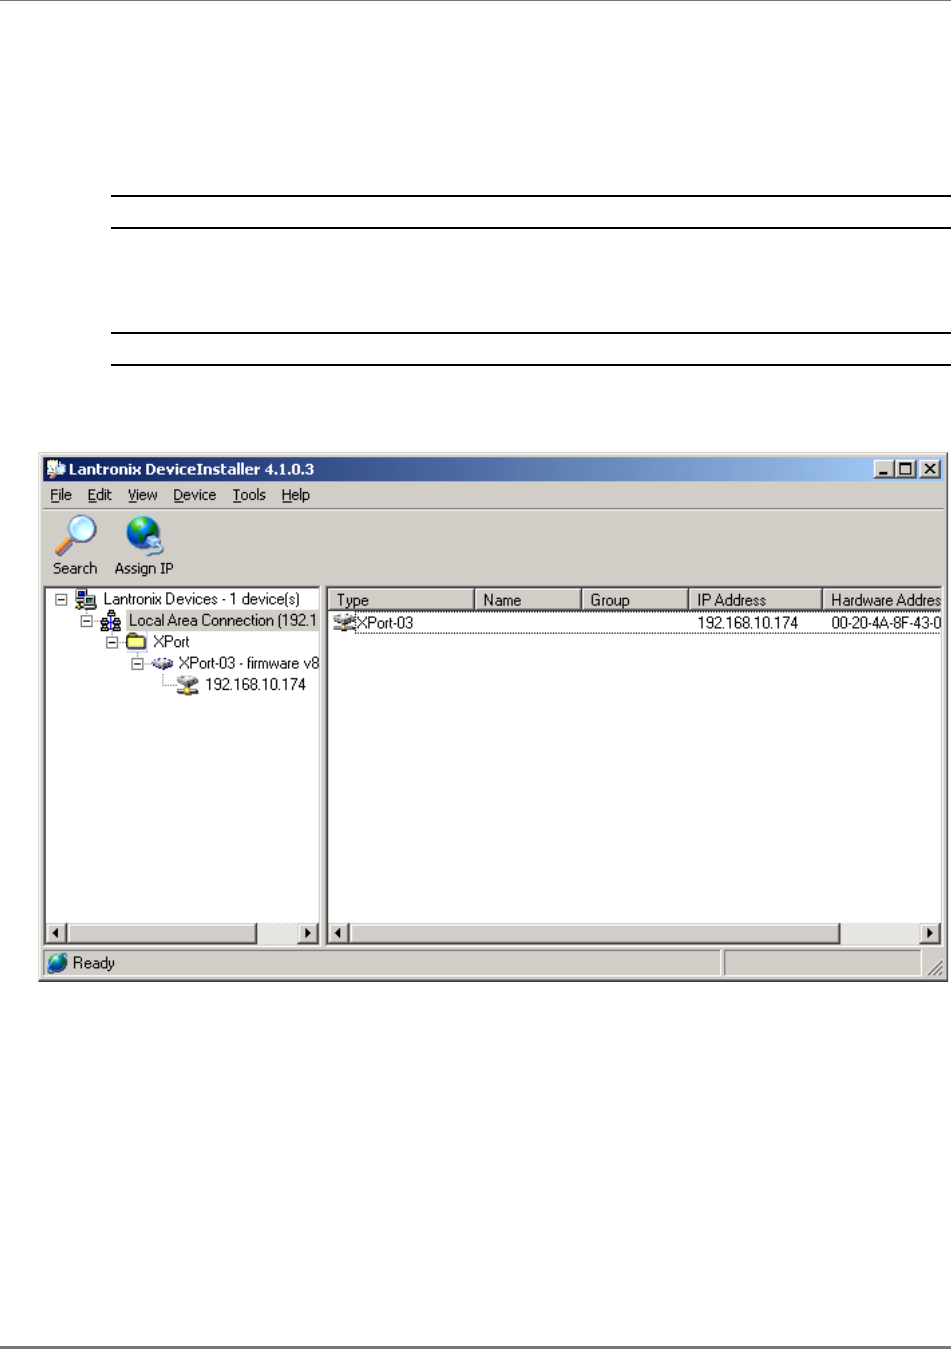Image resolution: width=951 pixels, height=1349 pixels.
Task: Sort by the Group column header
Action: (635, 600)
